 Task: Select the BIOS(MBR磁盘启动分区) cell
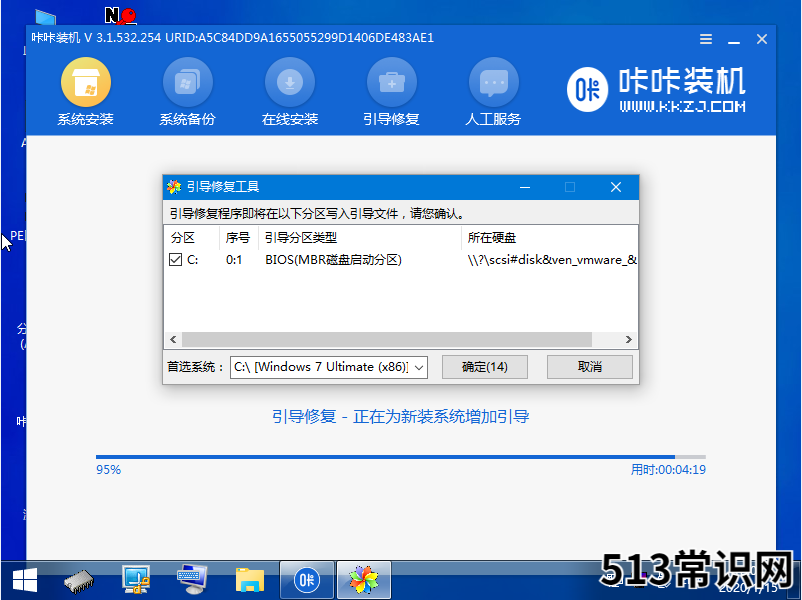[333, 260]
